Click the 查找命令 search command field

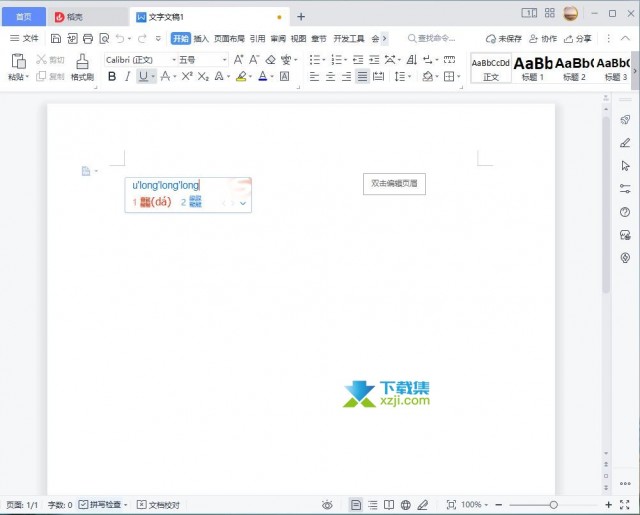tap(432, 38)
